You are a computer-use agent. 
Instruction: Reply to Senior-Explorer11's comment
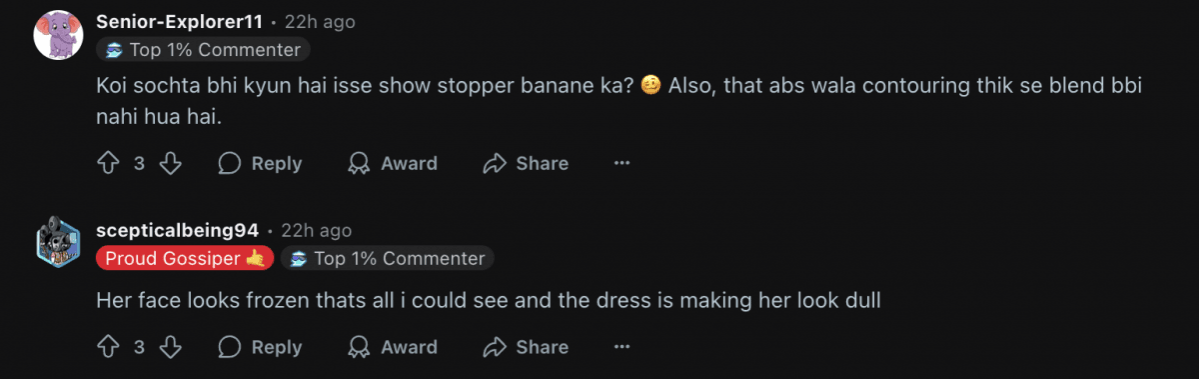coord(260,163)
